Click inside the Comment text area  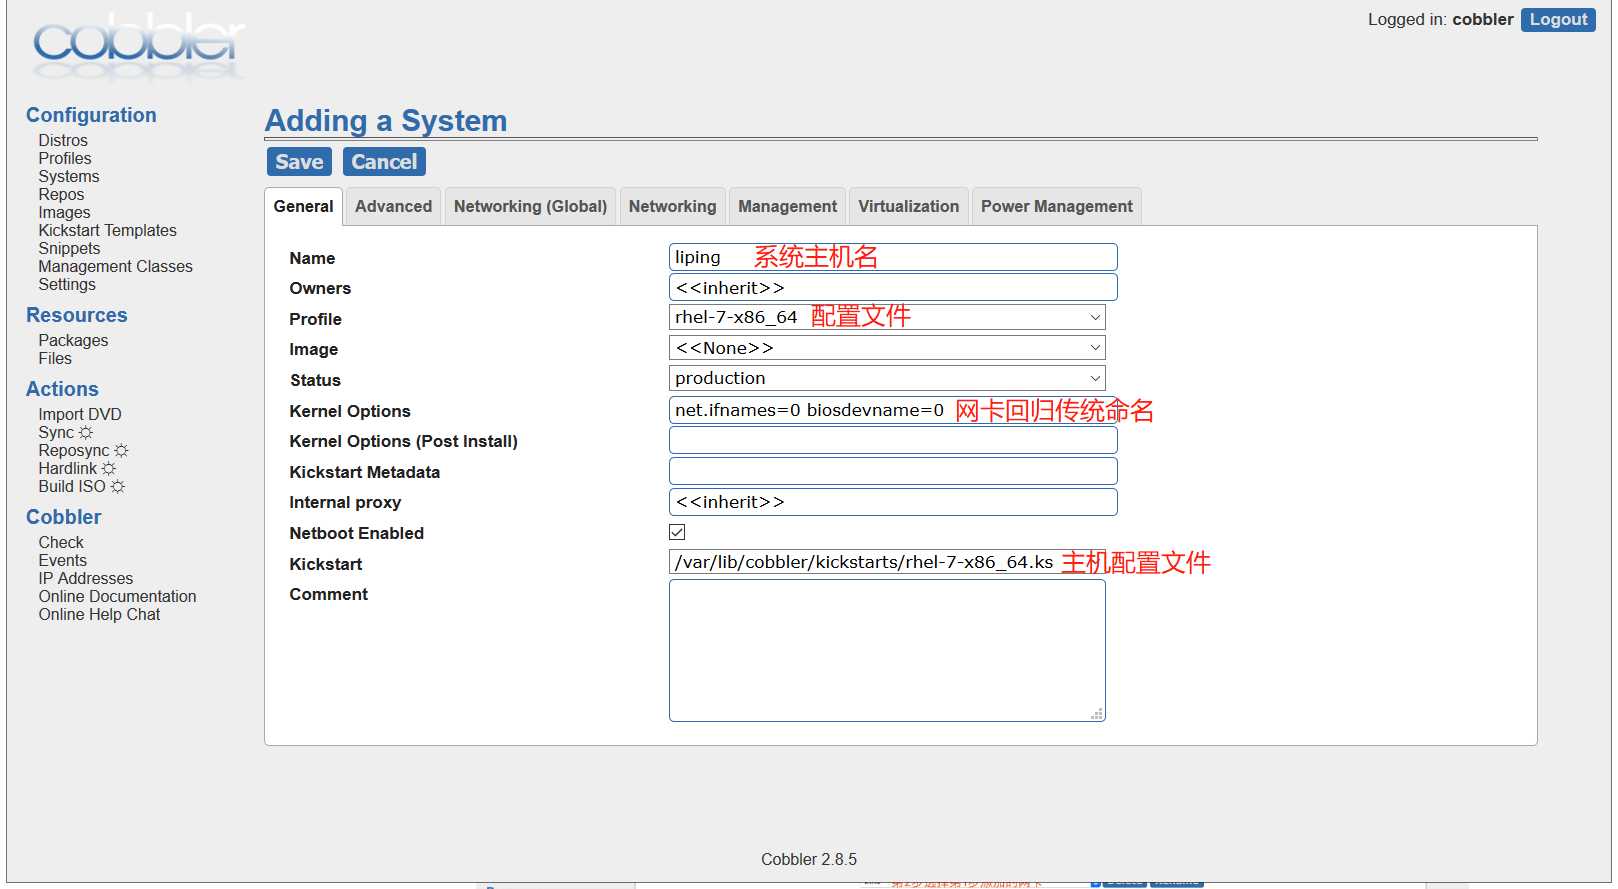tap(887, 650)
